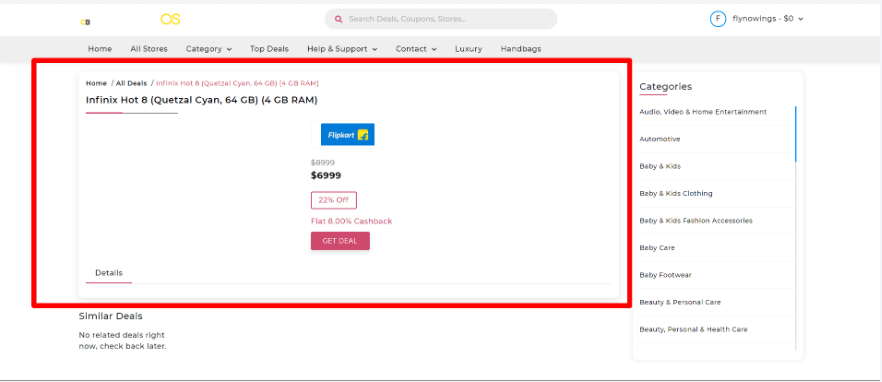The width and height of the screenshot is (882, 382).
Task: Open Baby & Kids Clothing category
Action: click(x=676, y=194)
